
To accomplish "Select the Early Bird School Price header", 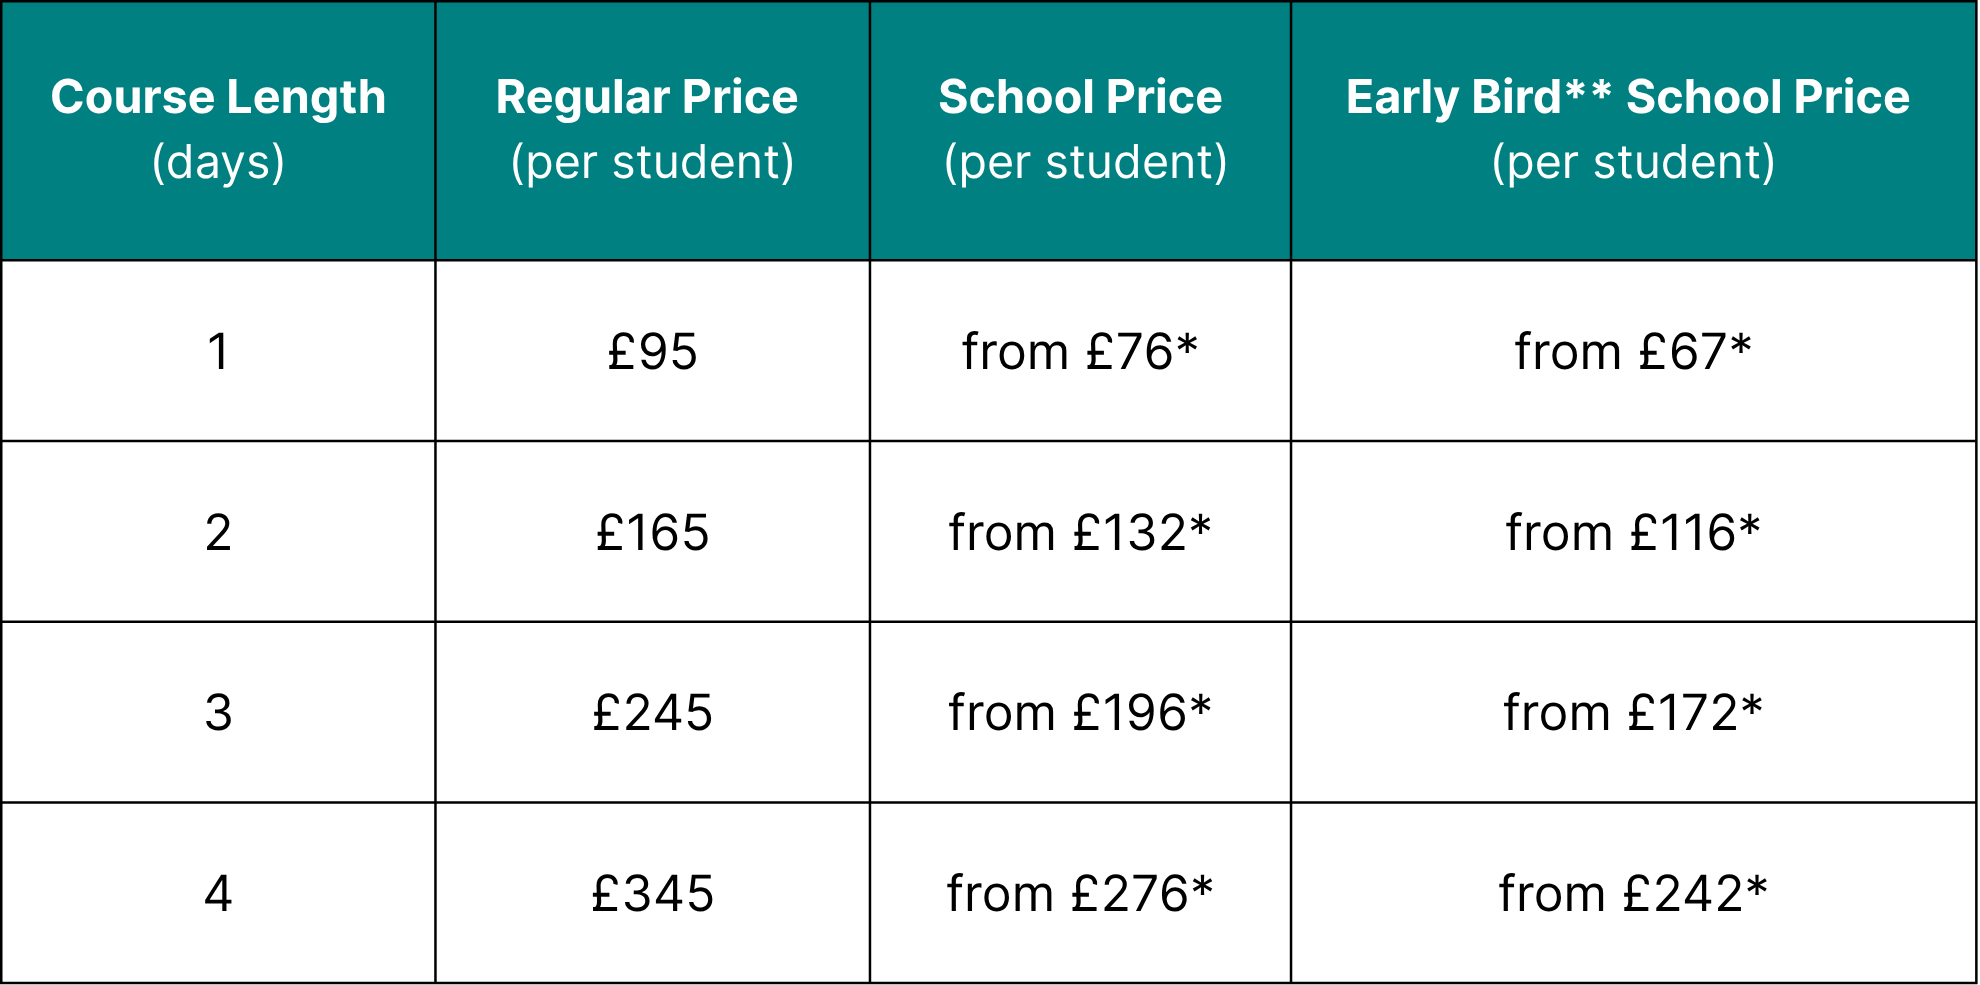I will (x=1632, y=130).
